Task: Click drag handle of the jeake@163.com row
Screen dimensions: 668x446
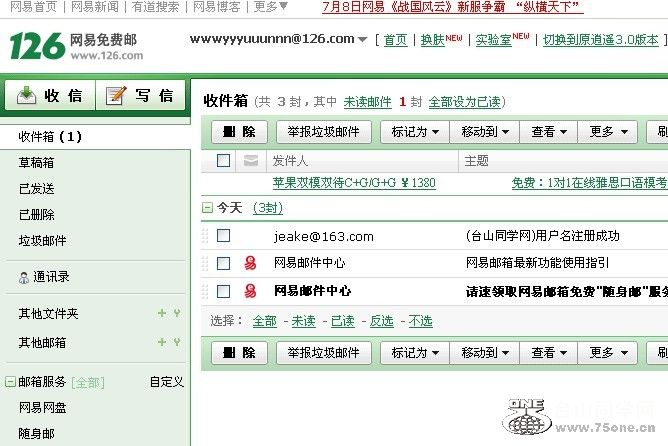Action: pos(205,236)
